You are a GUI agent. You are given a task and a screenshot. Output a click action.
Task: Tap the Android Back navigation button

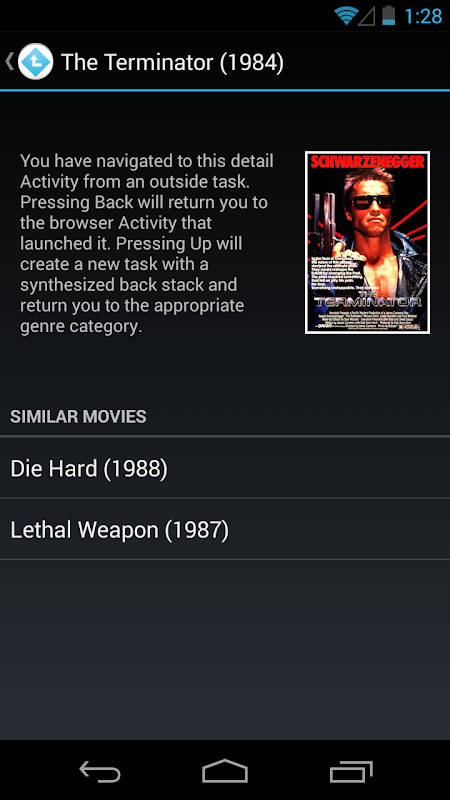click(x=100, y=771)
